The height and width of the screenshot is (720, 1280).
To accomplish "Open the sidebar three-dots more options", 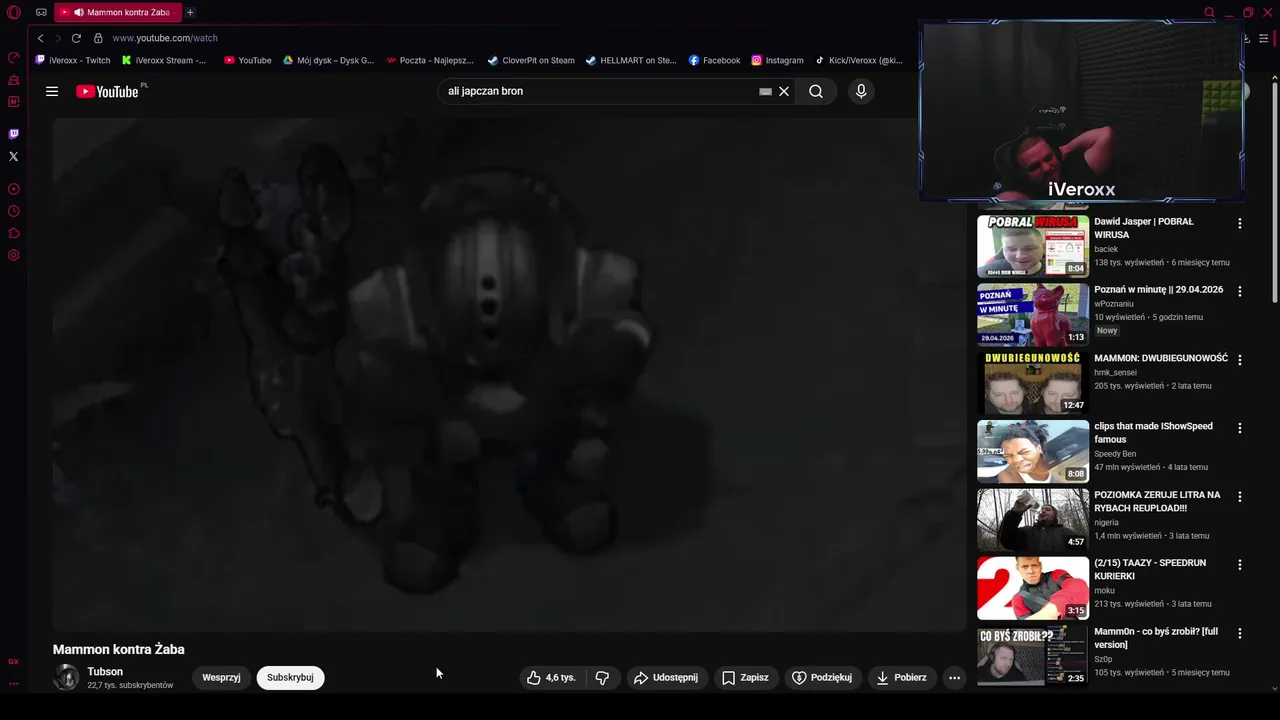I will (14, 684).
